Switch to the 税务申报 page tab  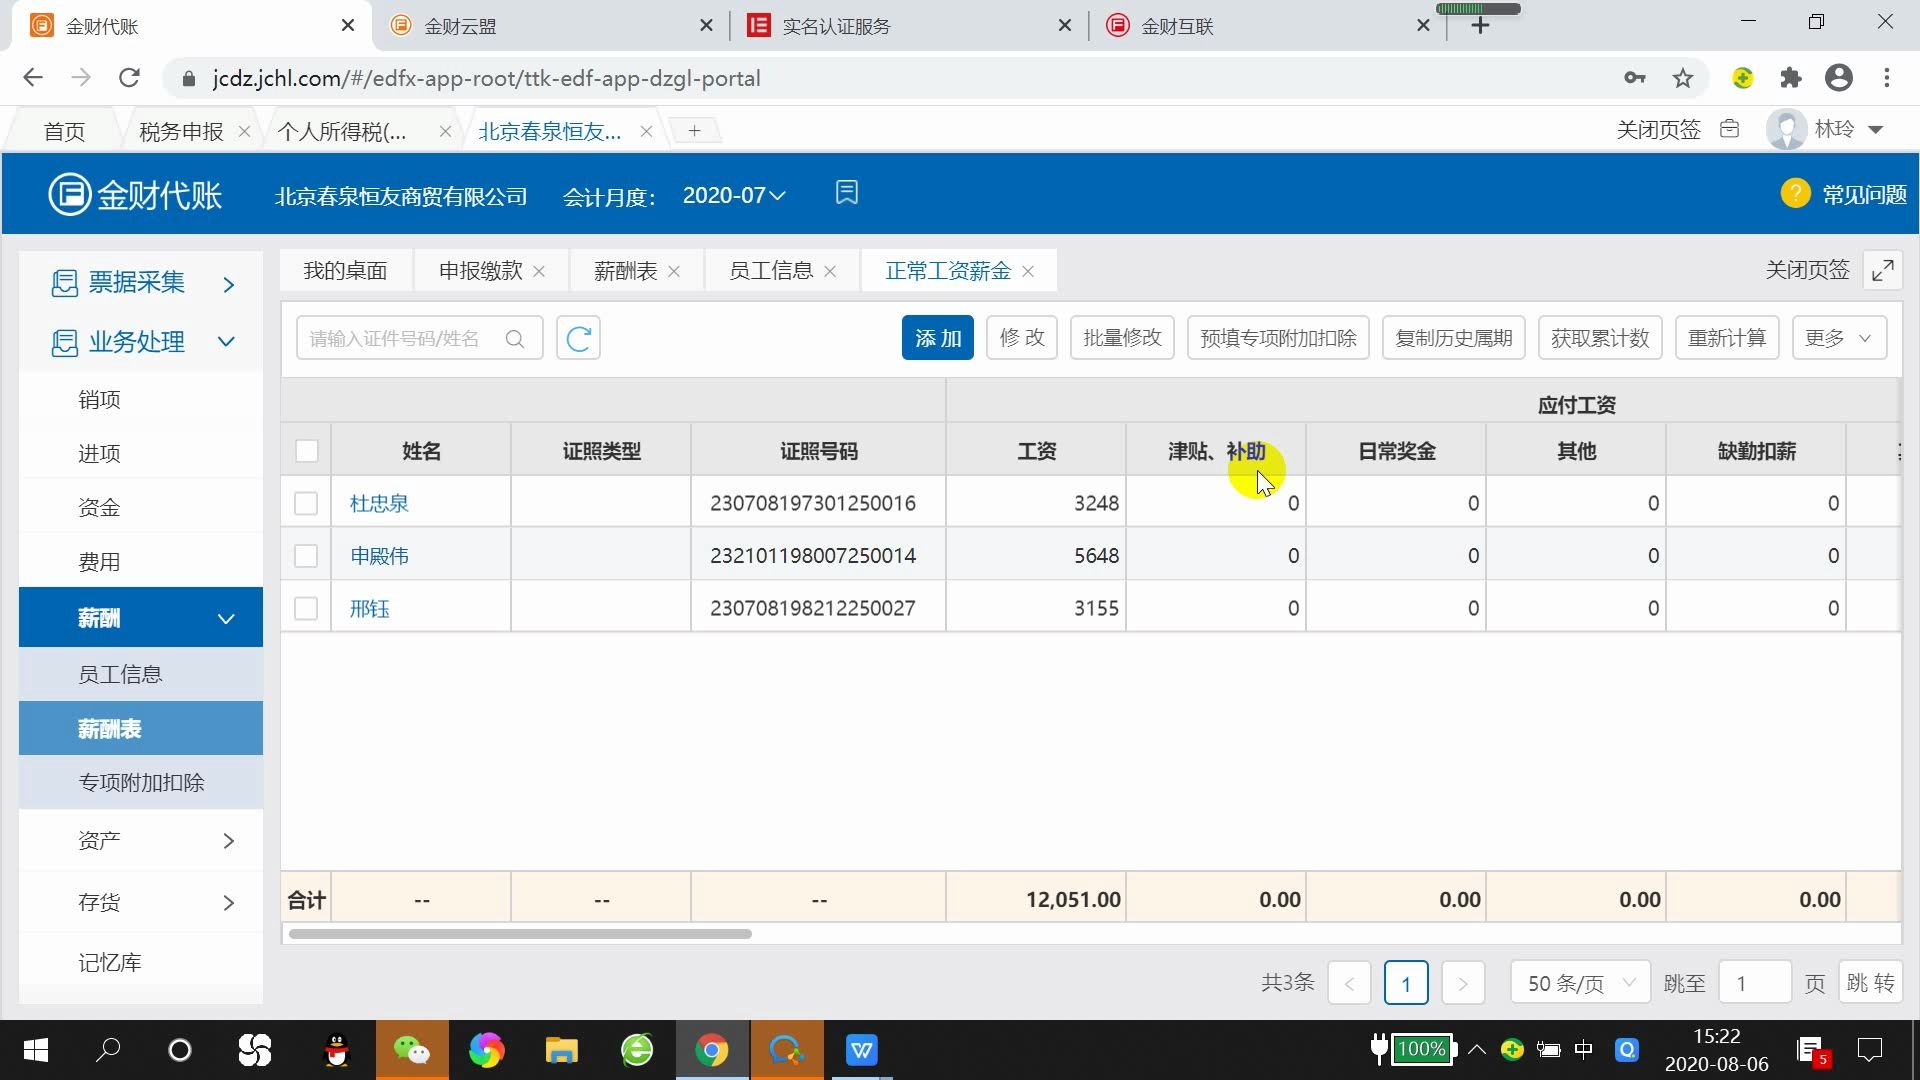click(x=180, y=130)
